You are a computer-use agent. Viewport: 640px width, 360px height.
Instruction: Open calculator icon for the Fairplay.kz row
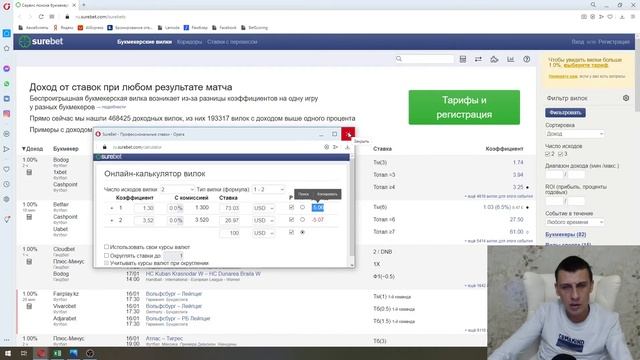tap(29, 306)
